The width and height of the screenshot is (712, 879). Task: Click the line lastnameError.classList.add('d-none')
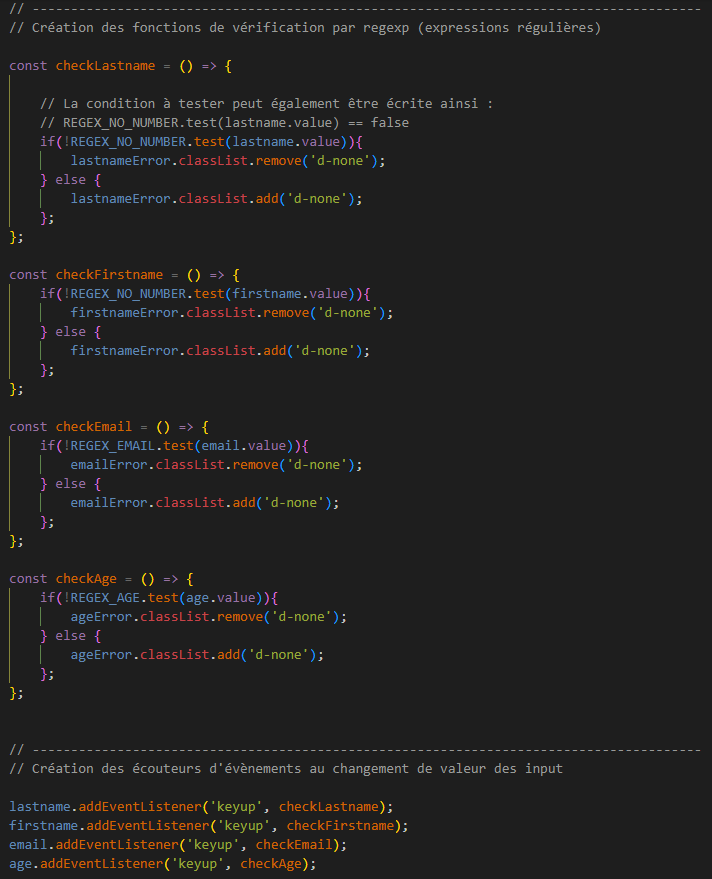click(216, 199)
